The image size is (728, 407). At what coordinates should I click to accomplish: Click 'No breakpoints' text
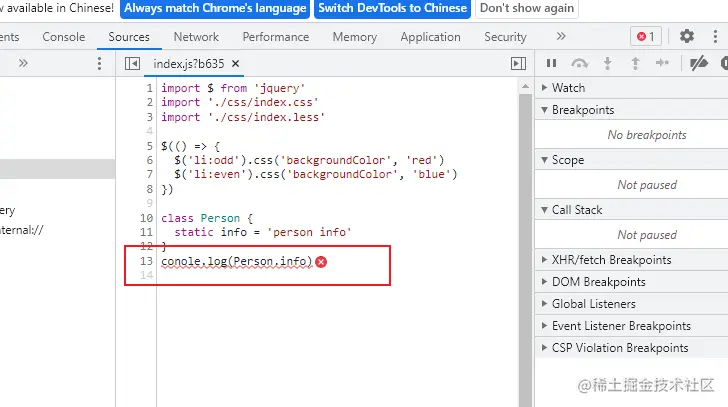[647, 135]
